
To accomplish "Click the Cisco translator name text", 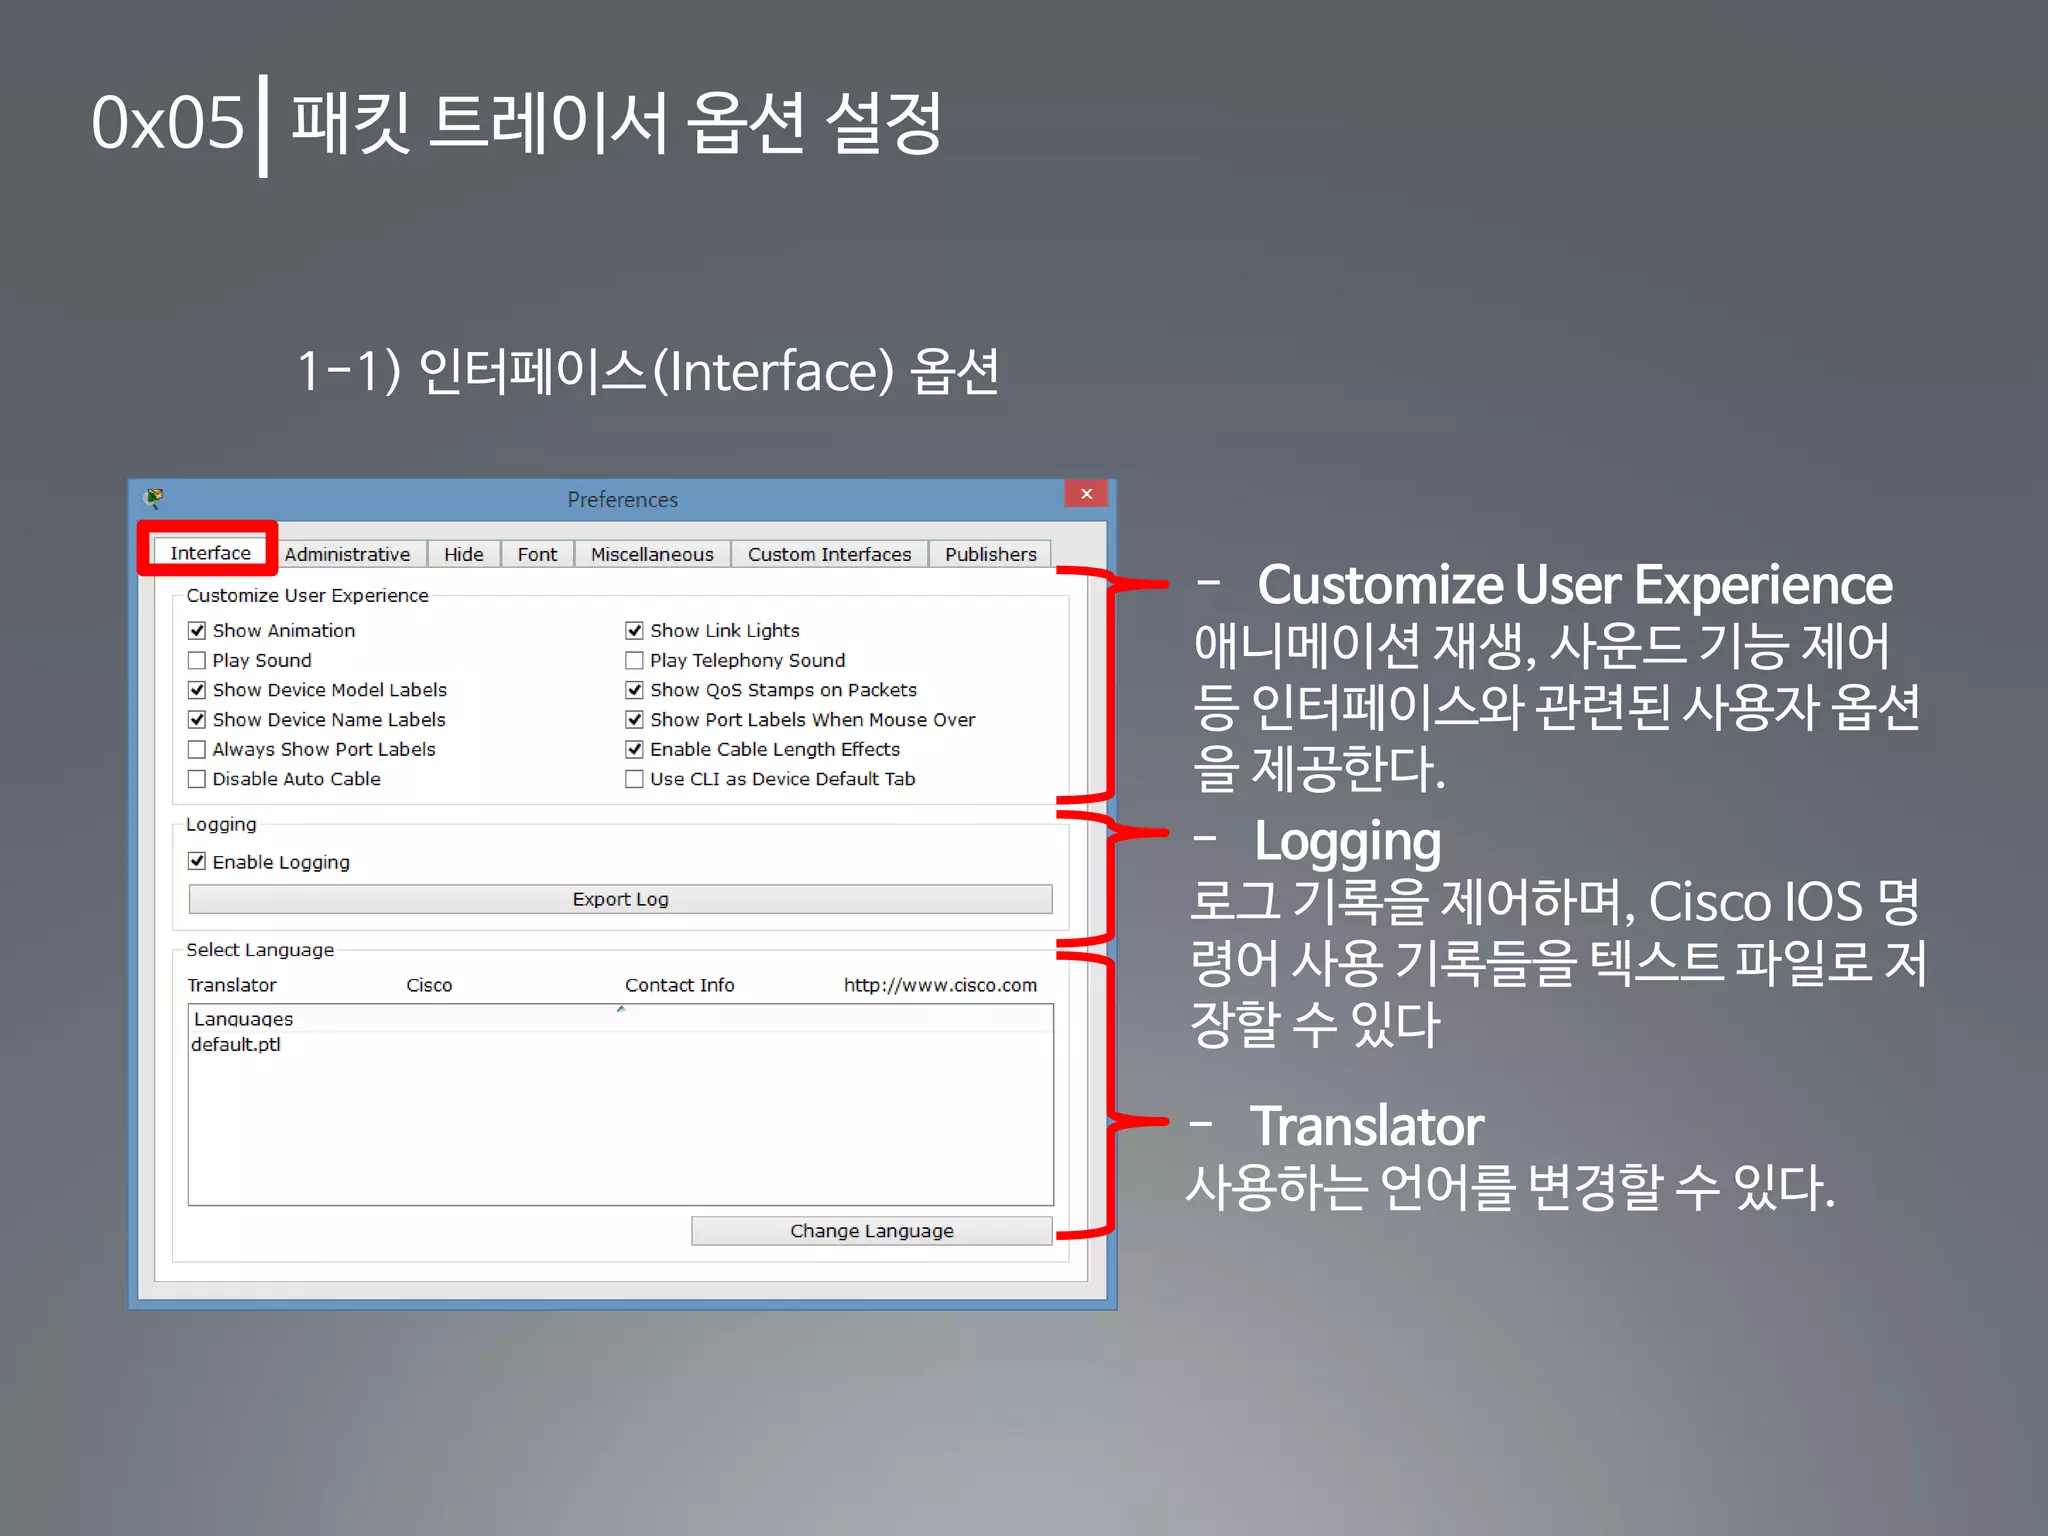I will pyautogui.click(x=429, y=985).
